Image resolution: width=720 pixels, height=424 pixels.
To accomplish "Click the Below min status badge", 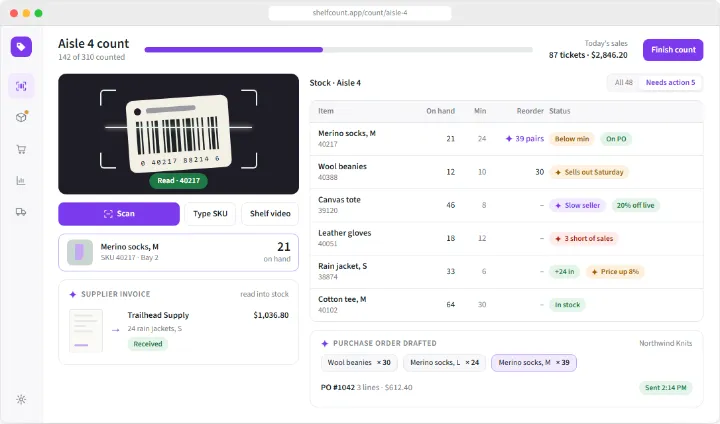I will (x=572, y=139).
